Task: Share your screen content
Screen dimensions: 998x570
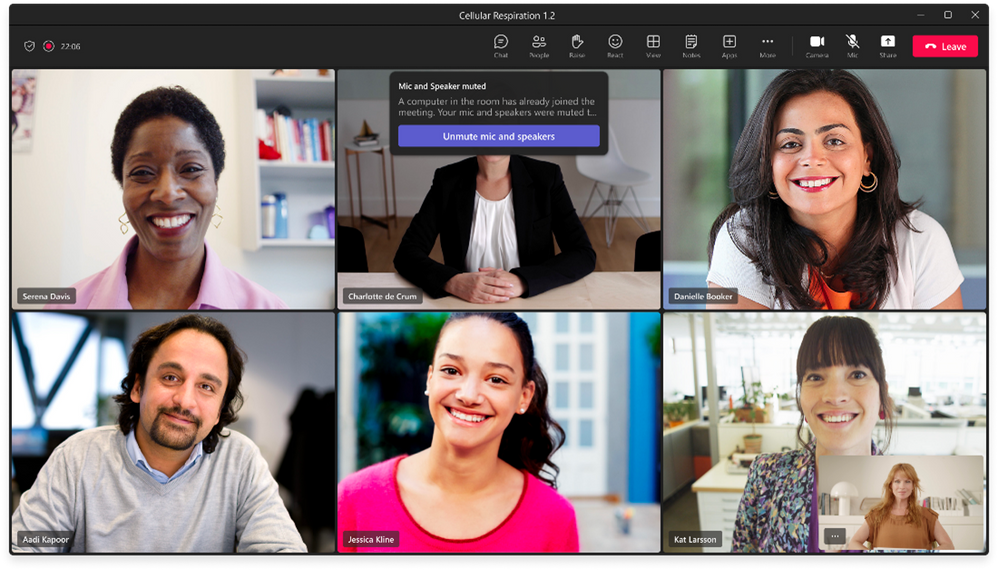Action: click(888, 46)
